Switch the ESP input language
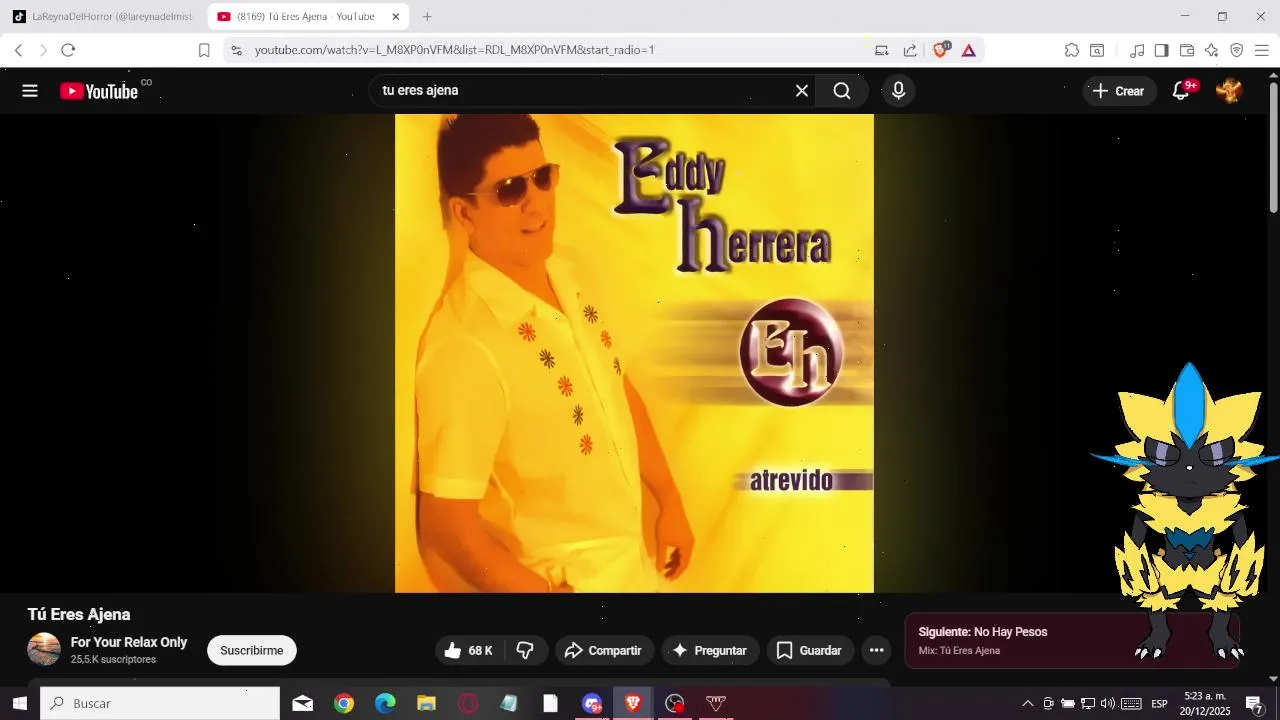Image resolution: width=1280 pixels, height=720 pixels. pyautogui.click(x=1160, y=704)
